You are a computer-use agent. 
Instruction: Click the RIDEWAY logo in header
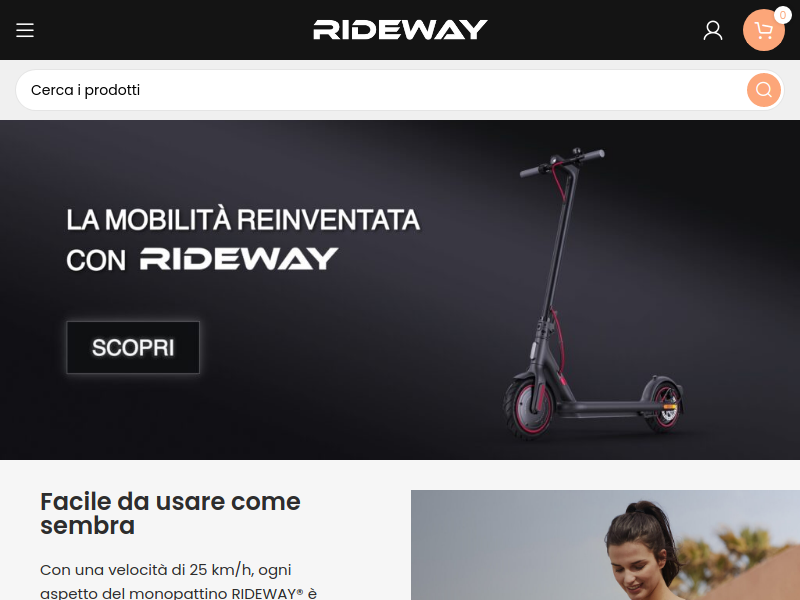400,30
